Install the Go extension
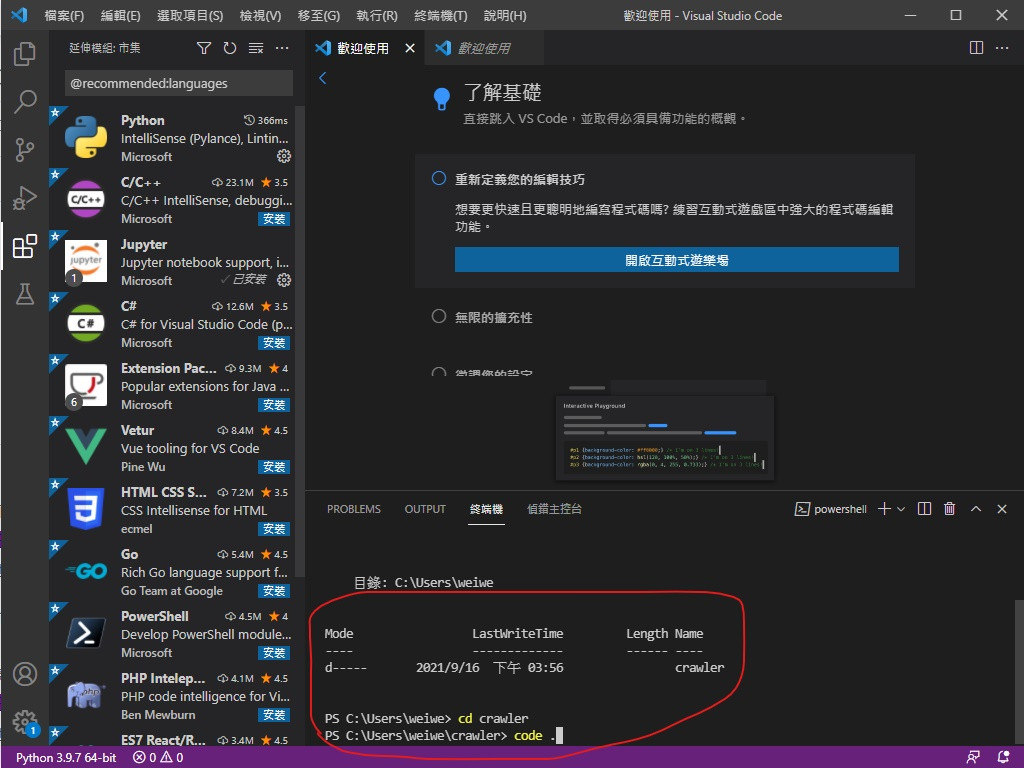 click(274, 591)
